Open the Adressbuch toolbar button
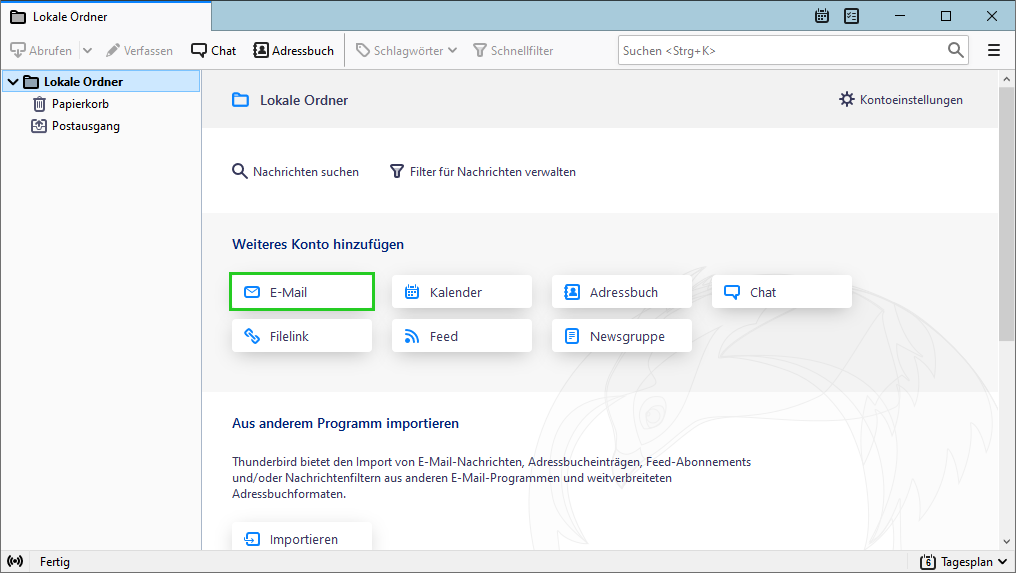Viewport: 1016px width, 573px height. tap(294, 51)
